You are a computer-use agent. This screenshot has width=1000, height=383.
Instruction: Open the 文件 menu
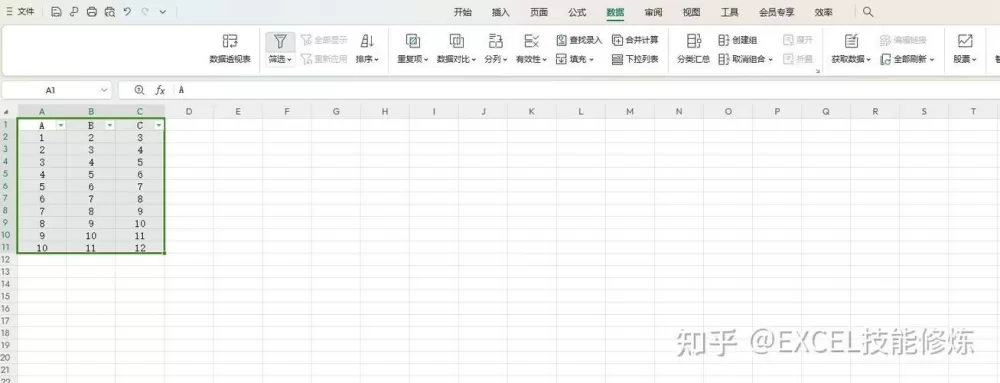(20, 11)
